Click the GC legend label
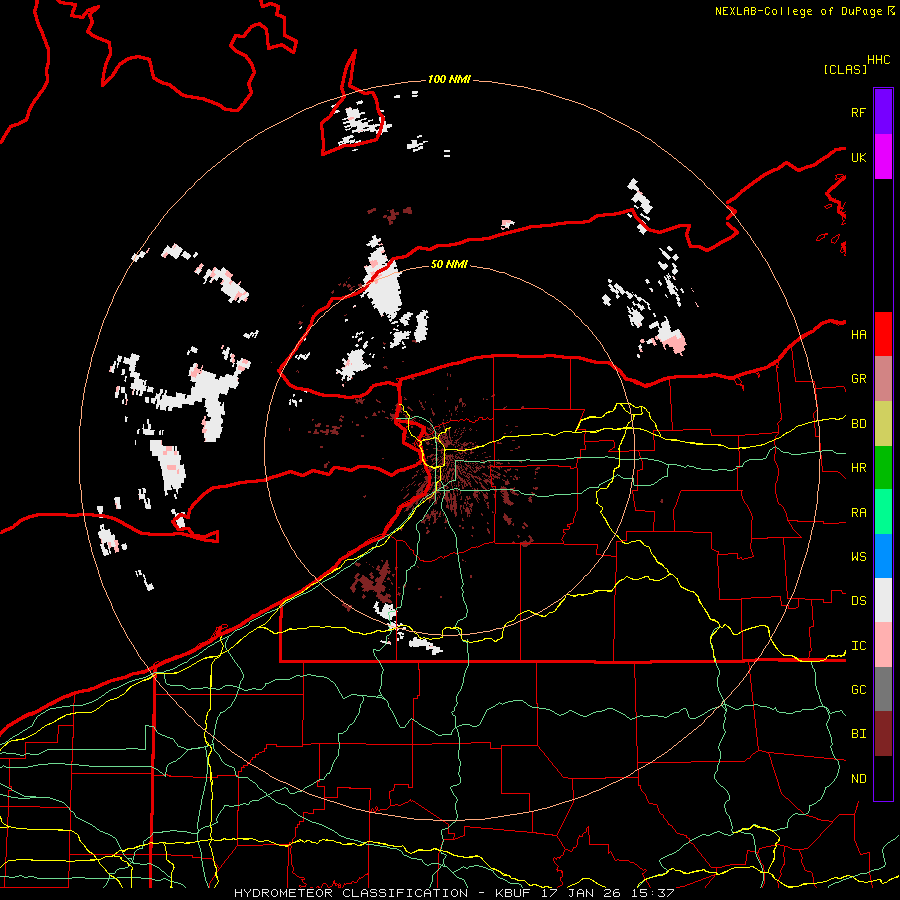The image size is (900, 900). tap(858, 689)
